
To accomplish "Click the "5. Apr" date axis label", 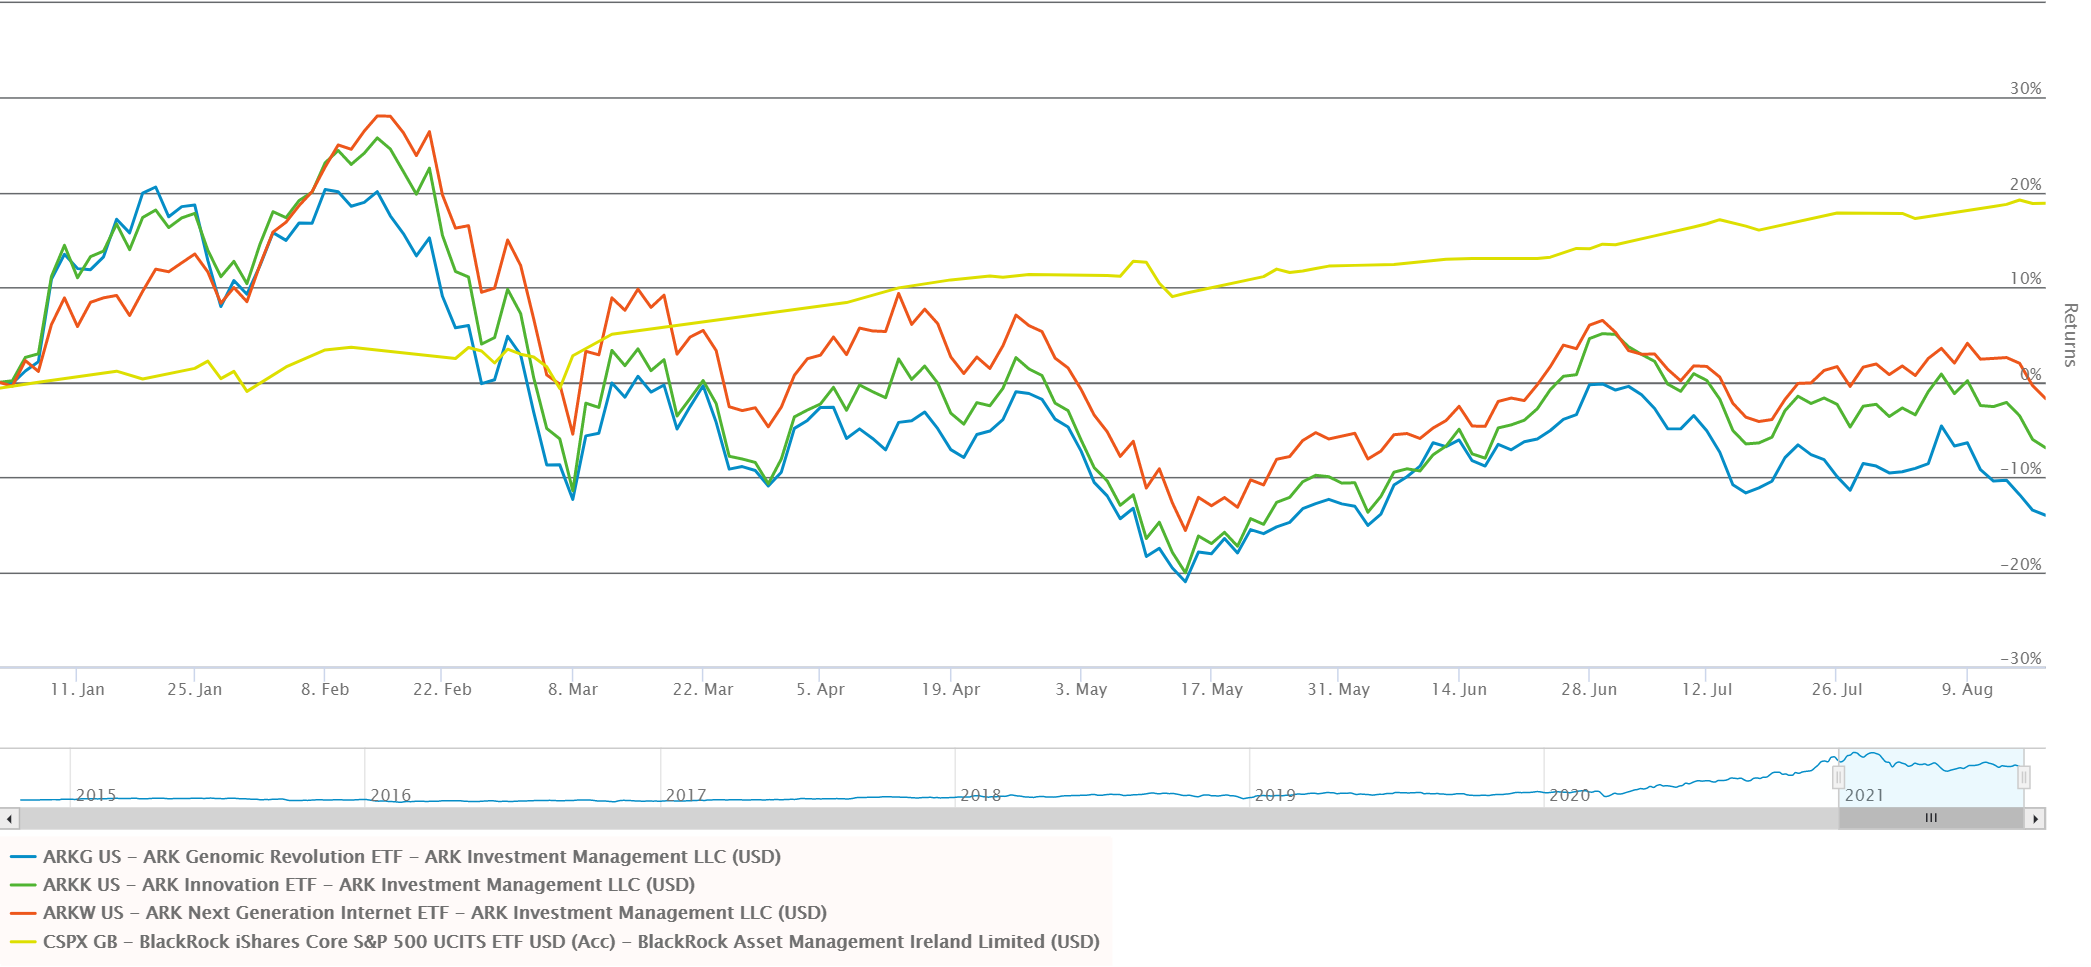I will 820,690.
